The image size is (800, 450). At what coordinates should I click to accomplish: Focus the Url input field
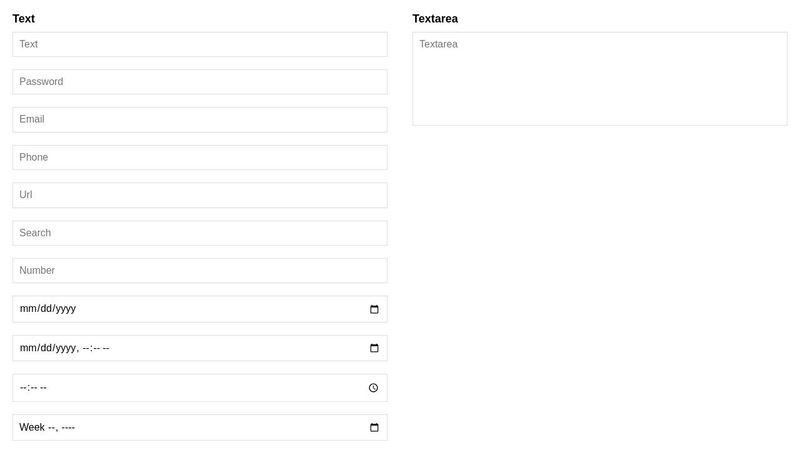pyautogui.click(x=200, y=195)
